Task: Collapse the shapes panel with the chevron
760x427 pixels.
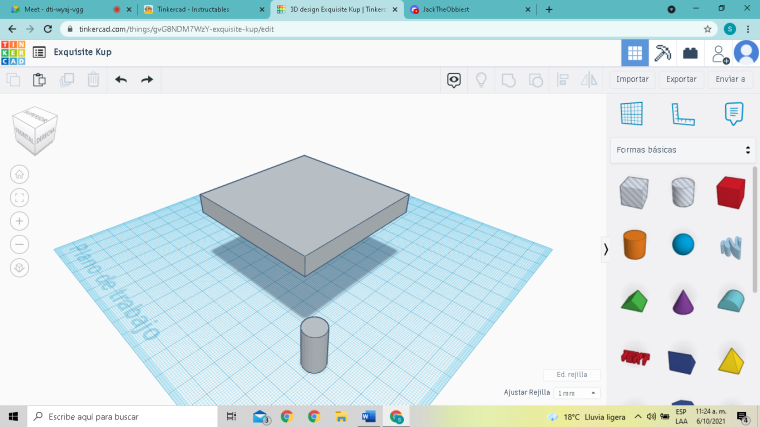Action: click(x=605, y=249)
